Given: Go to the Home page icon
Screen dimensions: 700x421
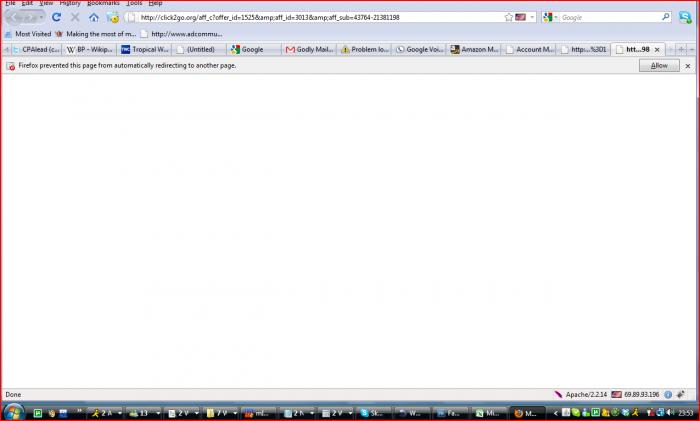Looking at the screenshot, I should click(x=94, y=17).
